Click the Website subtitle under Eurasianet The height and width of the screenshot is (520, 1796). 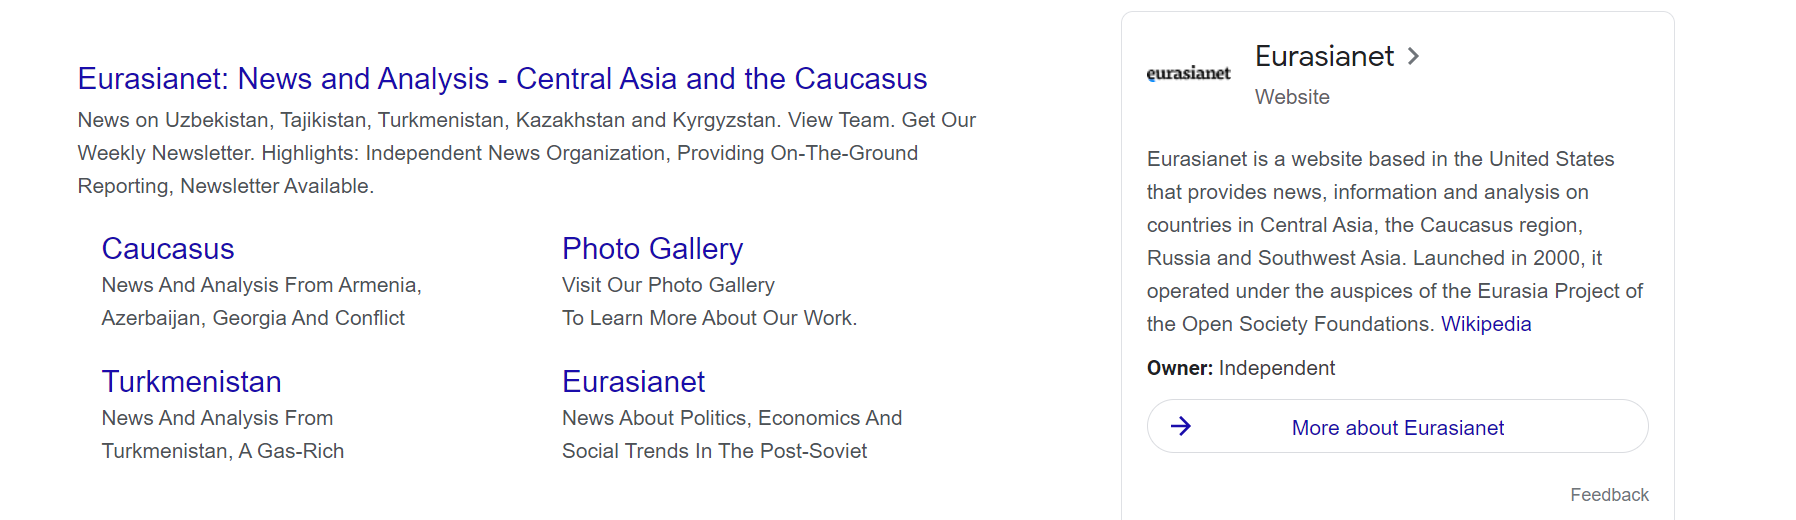tap(1292, 97)
